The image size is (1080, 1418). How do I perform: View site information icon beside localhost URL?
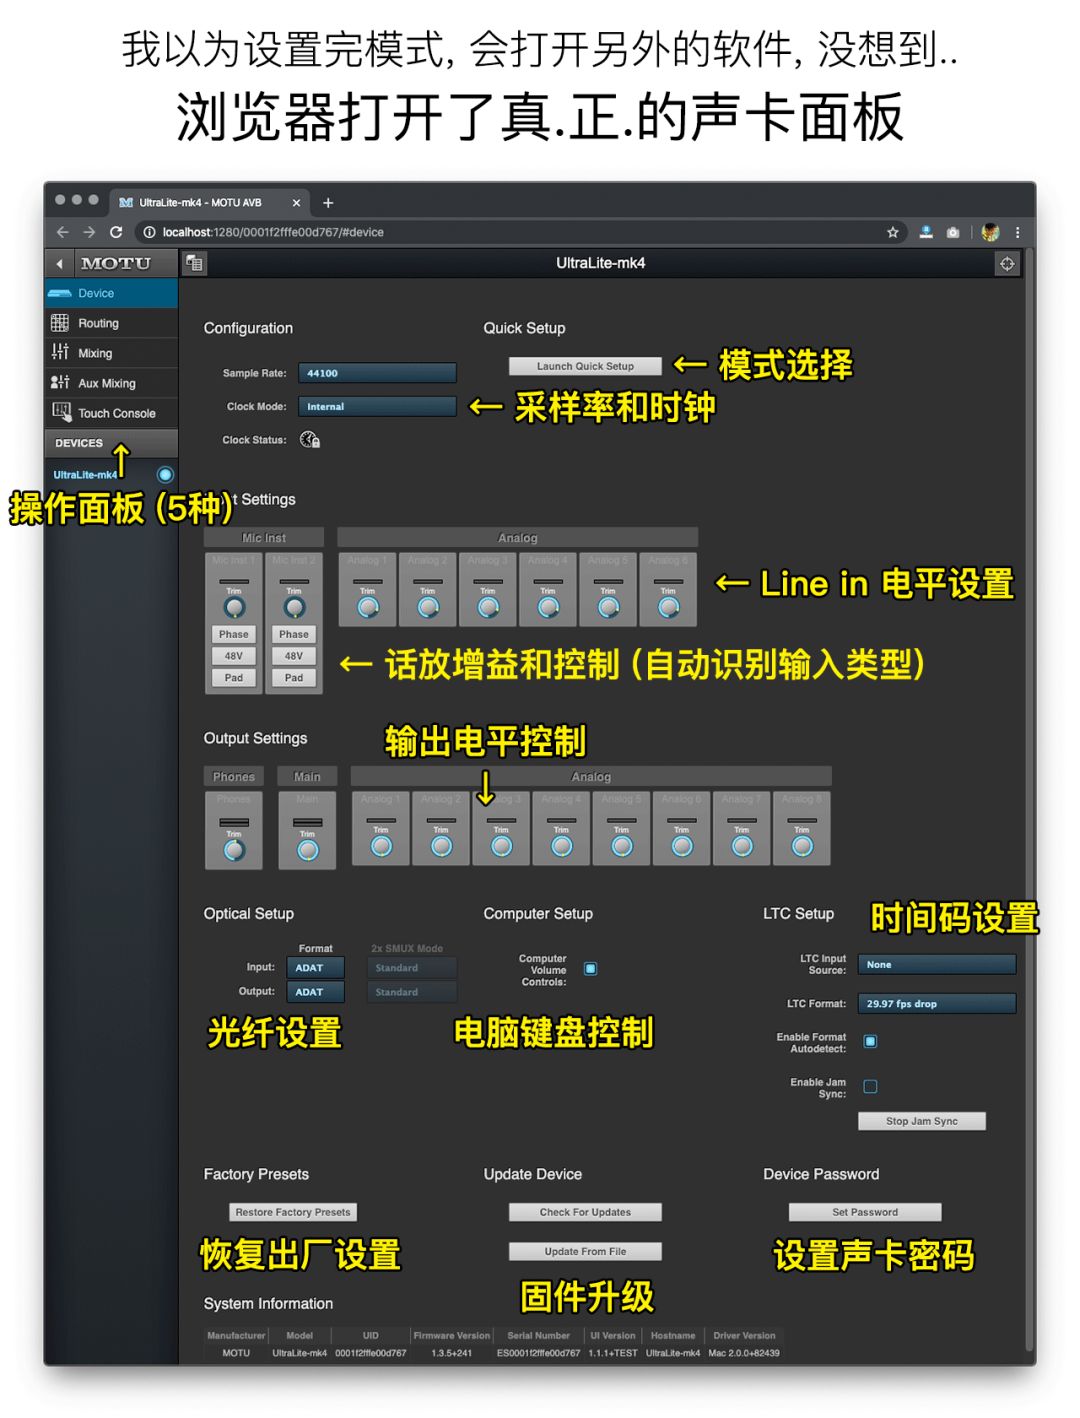(149, 232)
